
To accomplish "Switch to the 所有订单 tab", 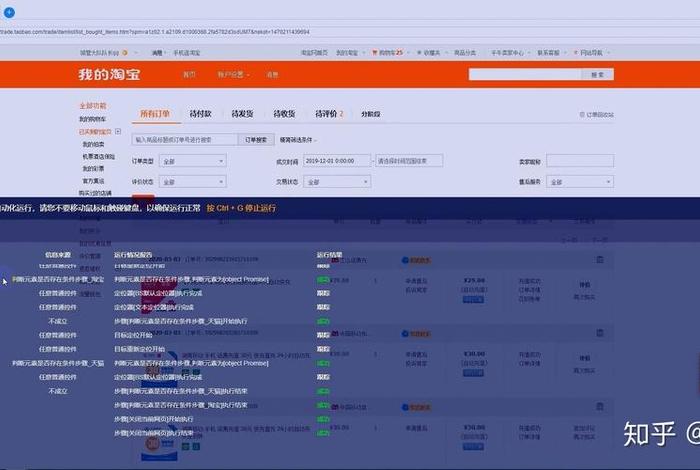I will (x=155, y=114).
